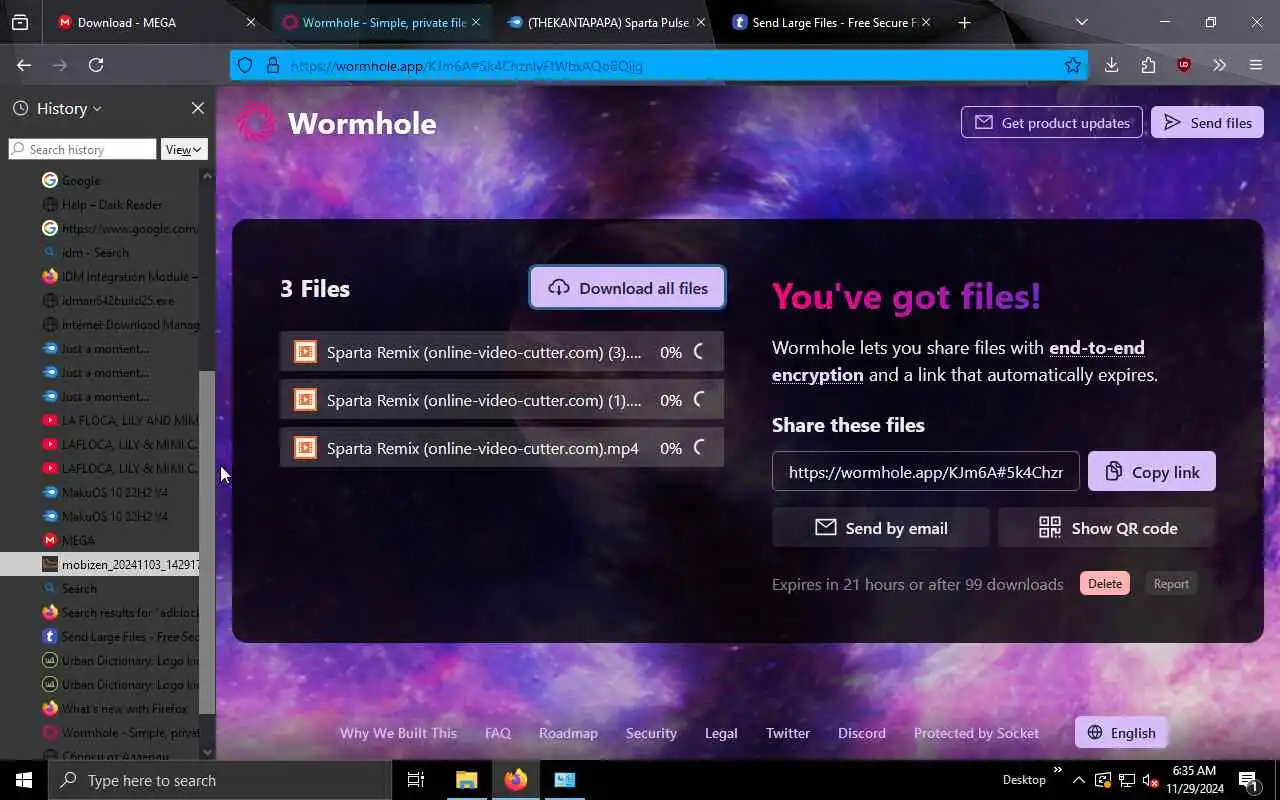The height and width of the screenshot is (800, 1280).
Task: Open the Windows Start menu
Action: click(24, 780)
